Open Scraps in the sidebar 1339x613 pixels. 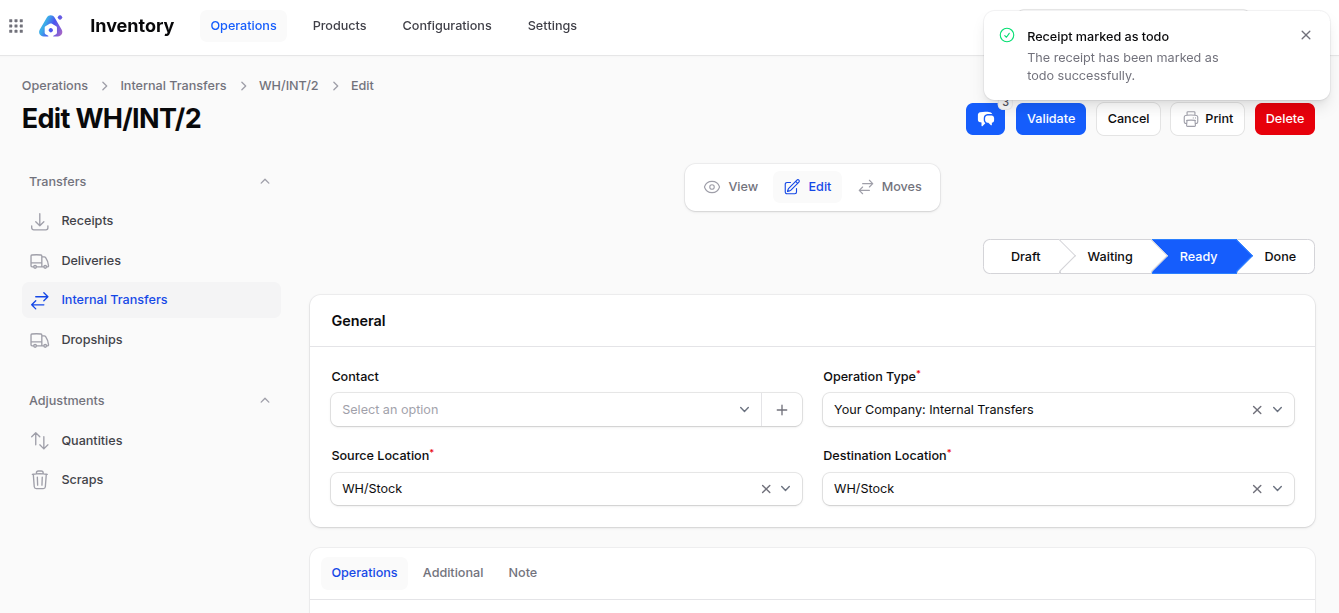coord(151,480)
